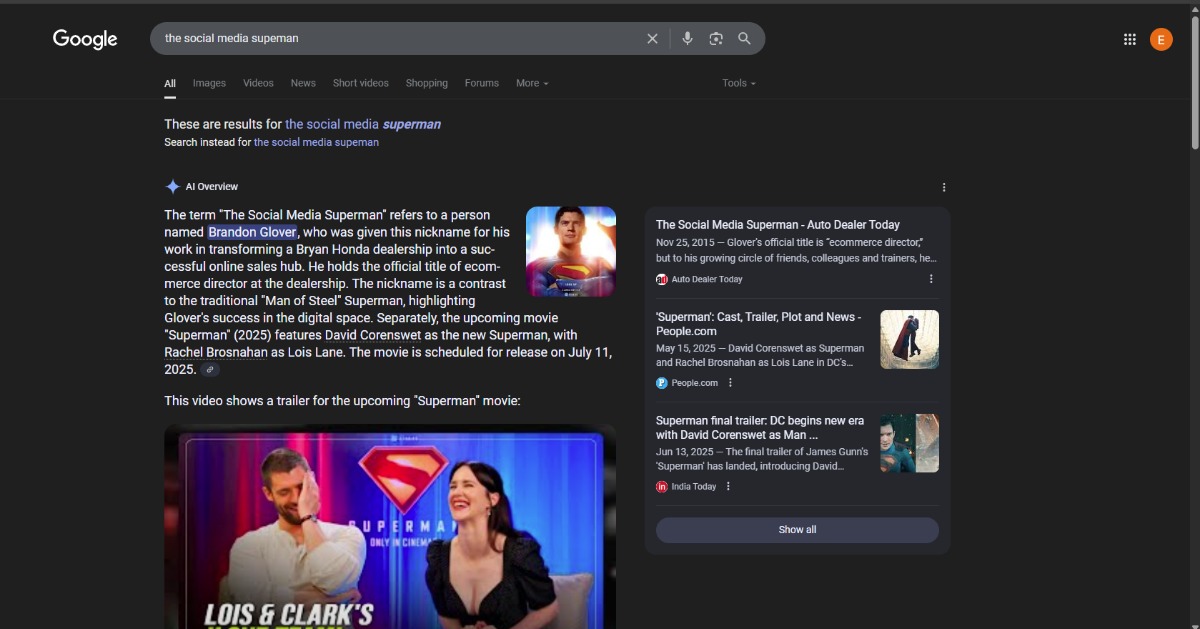
Task: Submit the search with the magnifier icon
Action: coord(744,39)
